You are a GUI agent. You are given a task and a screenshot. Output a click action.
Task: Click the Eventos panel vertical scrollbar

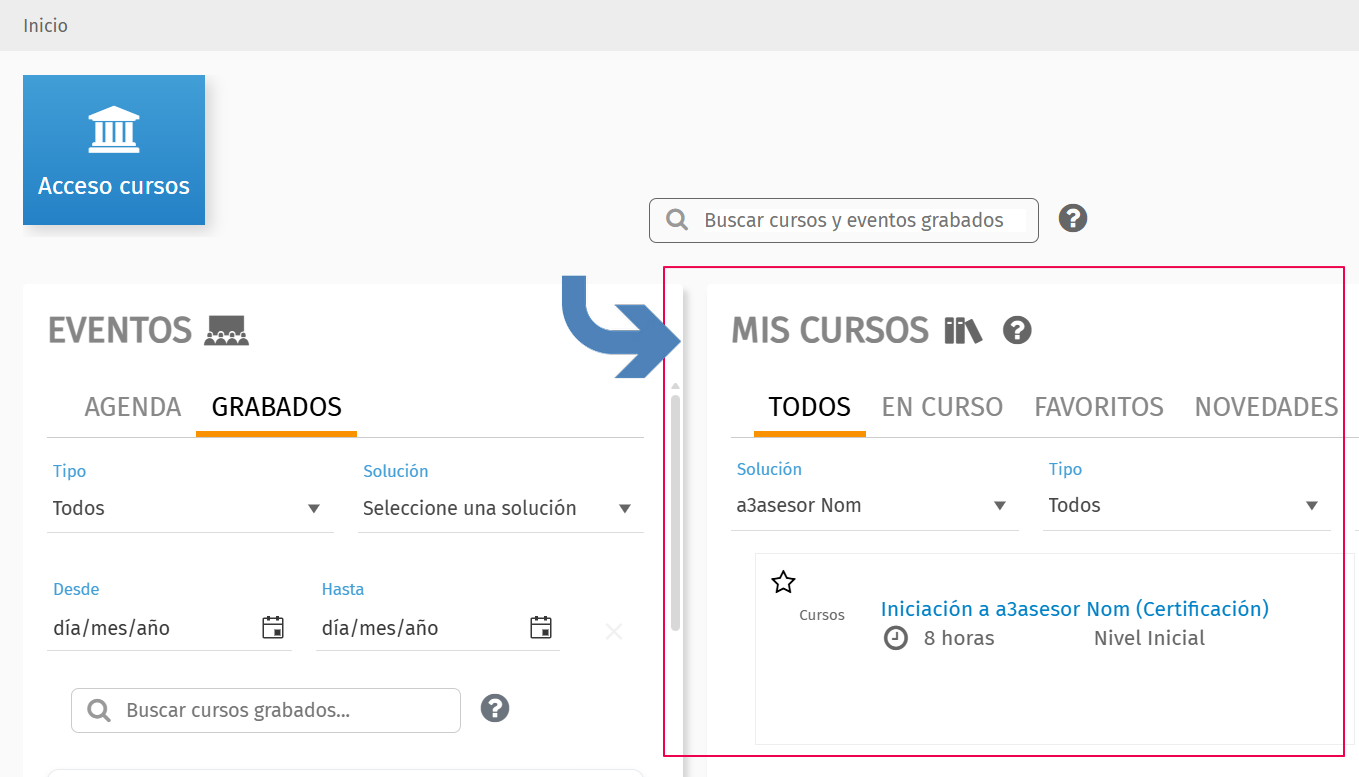tap(676, 512)
